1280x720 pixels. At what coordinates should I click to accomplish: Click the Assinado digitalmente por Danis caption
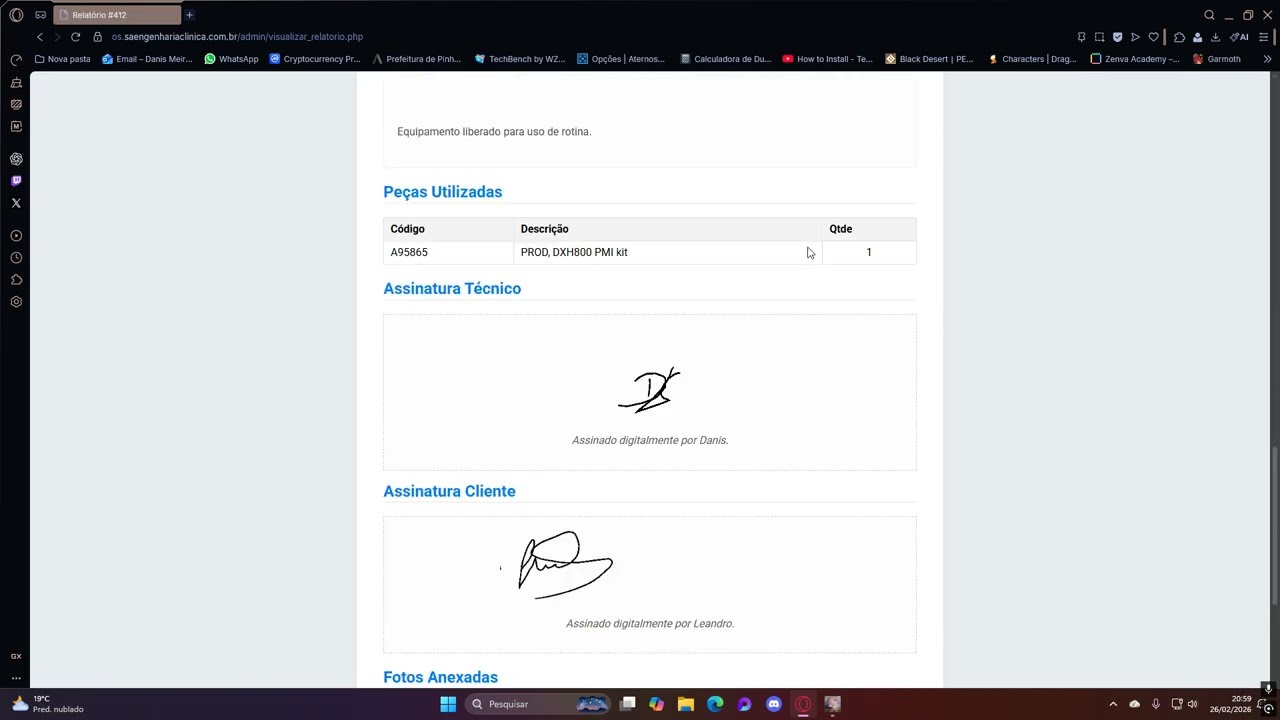[x=650, y=440]
